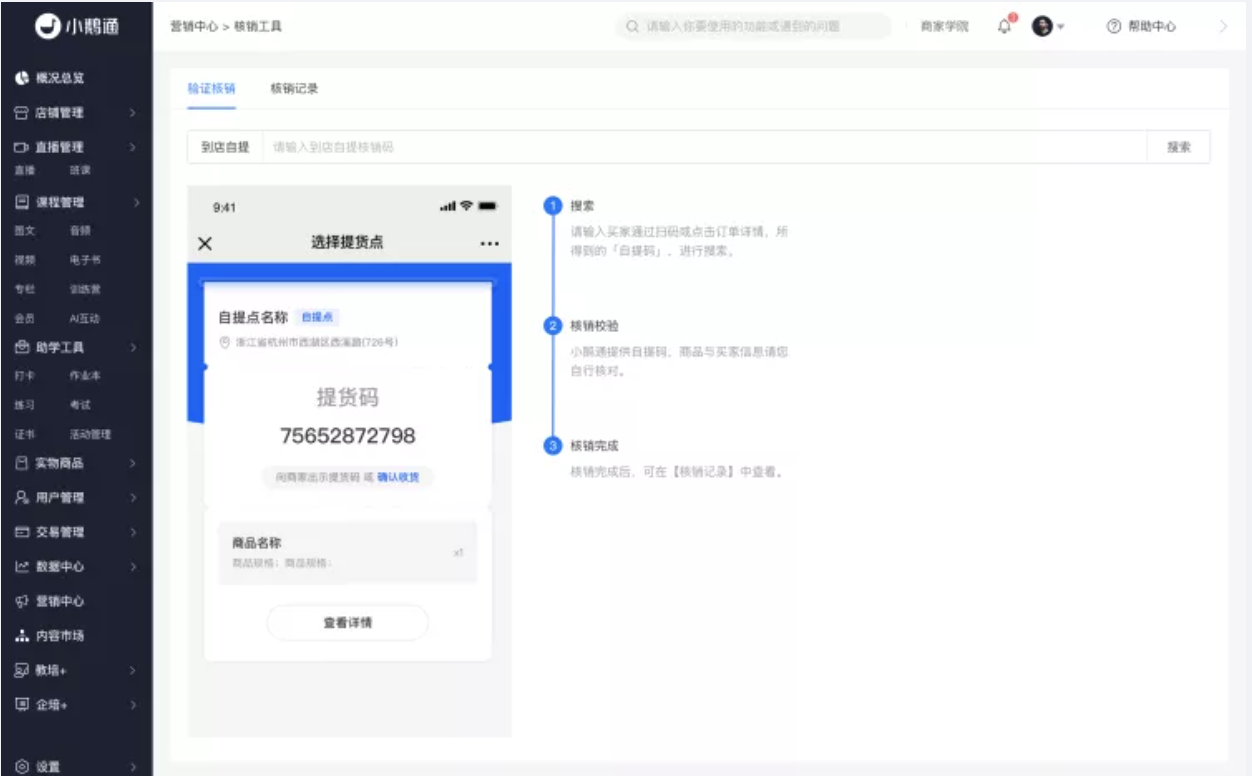The width and height of the screenshot is (1252, 776).
Task: Expand the 交易管理 chevron
Action: tap(133, 532)
